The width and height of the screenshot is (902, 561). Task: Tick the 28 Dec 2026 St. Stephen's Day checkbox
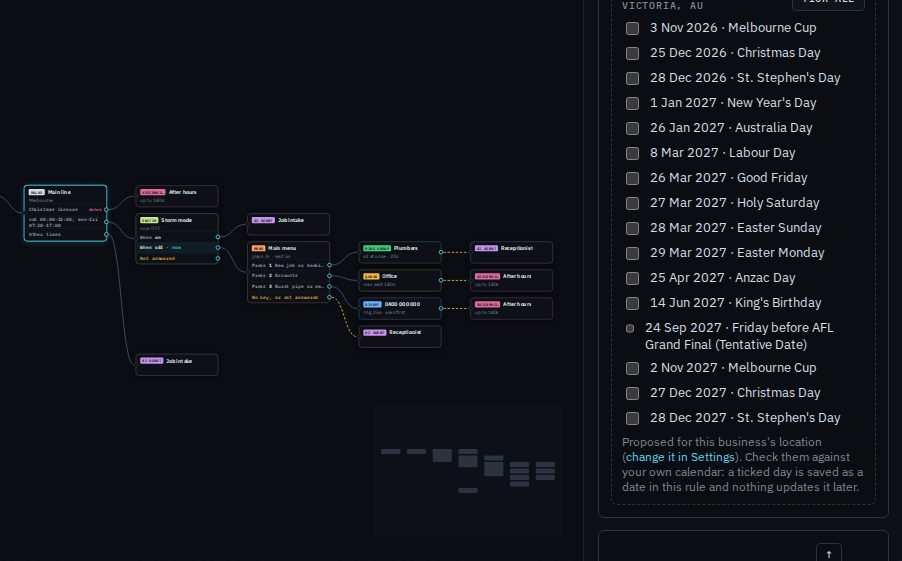coord(632,78)
